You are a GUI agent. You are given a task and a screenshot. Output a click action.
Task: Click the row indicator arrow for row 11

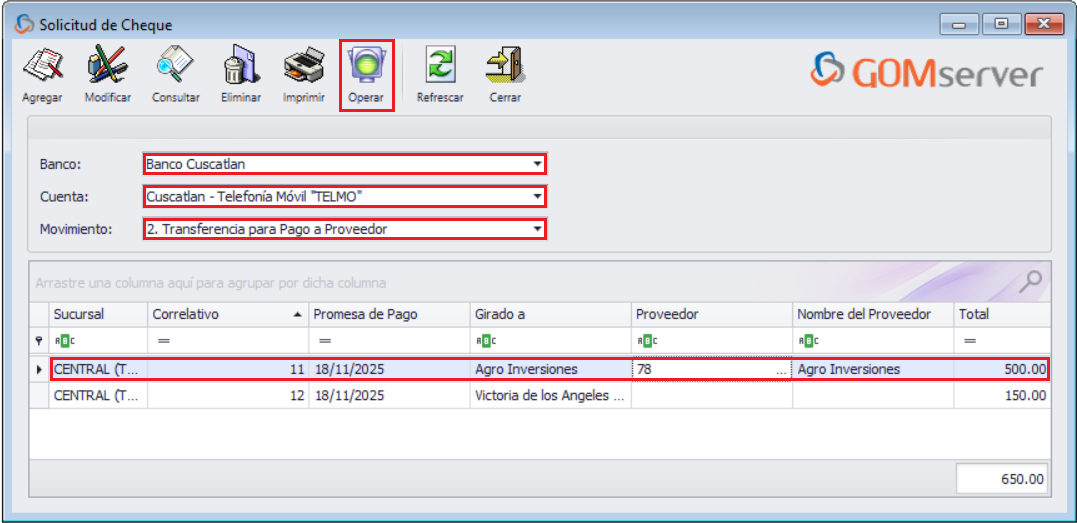39,370
